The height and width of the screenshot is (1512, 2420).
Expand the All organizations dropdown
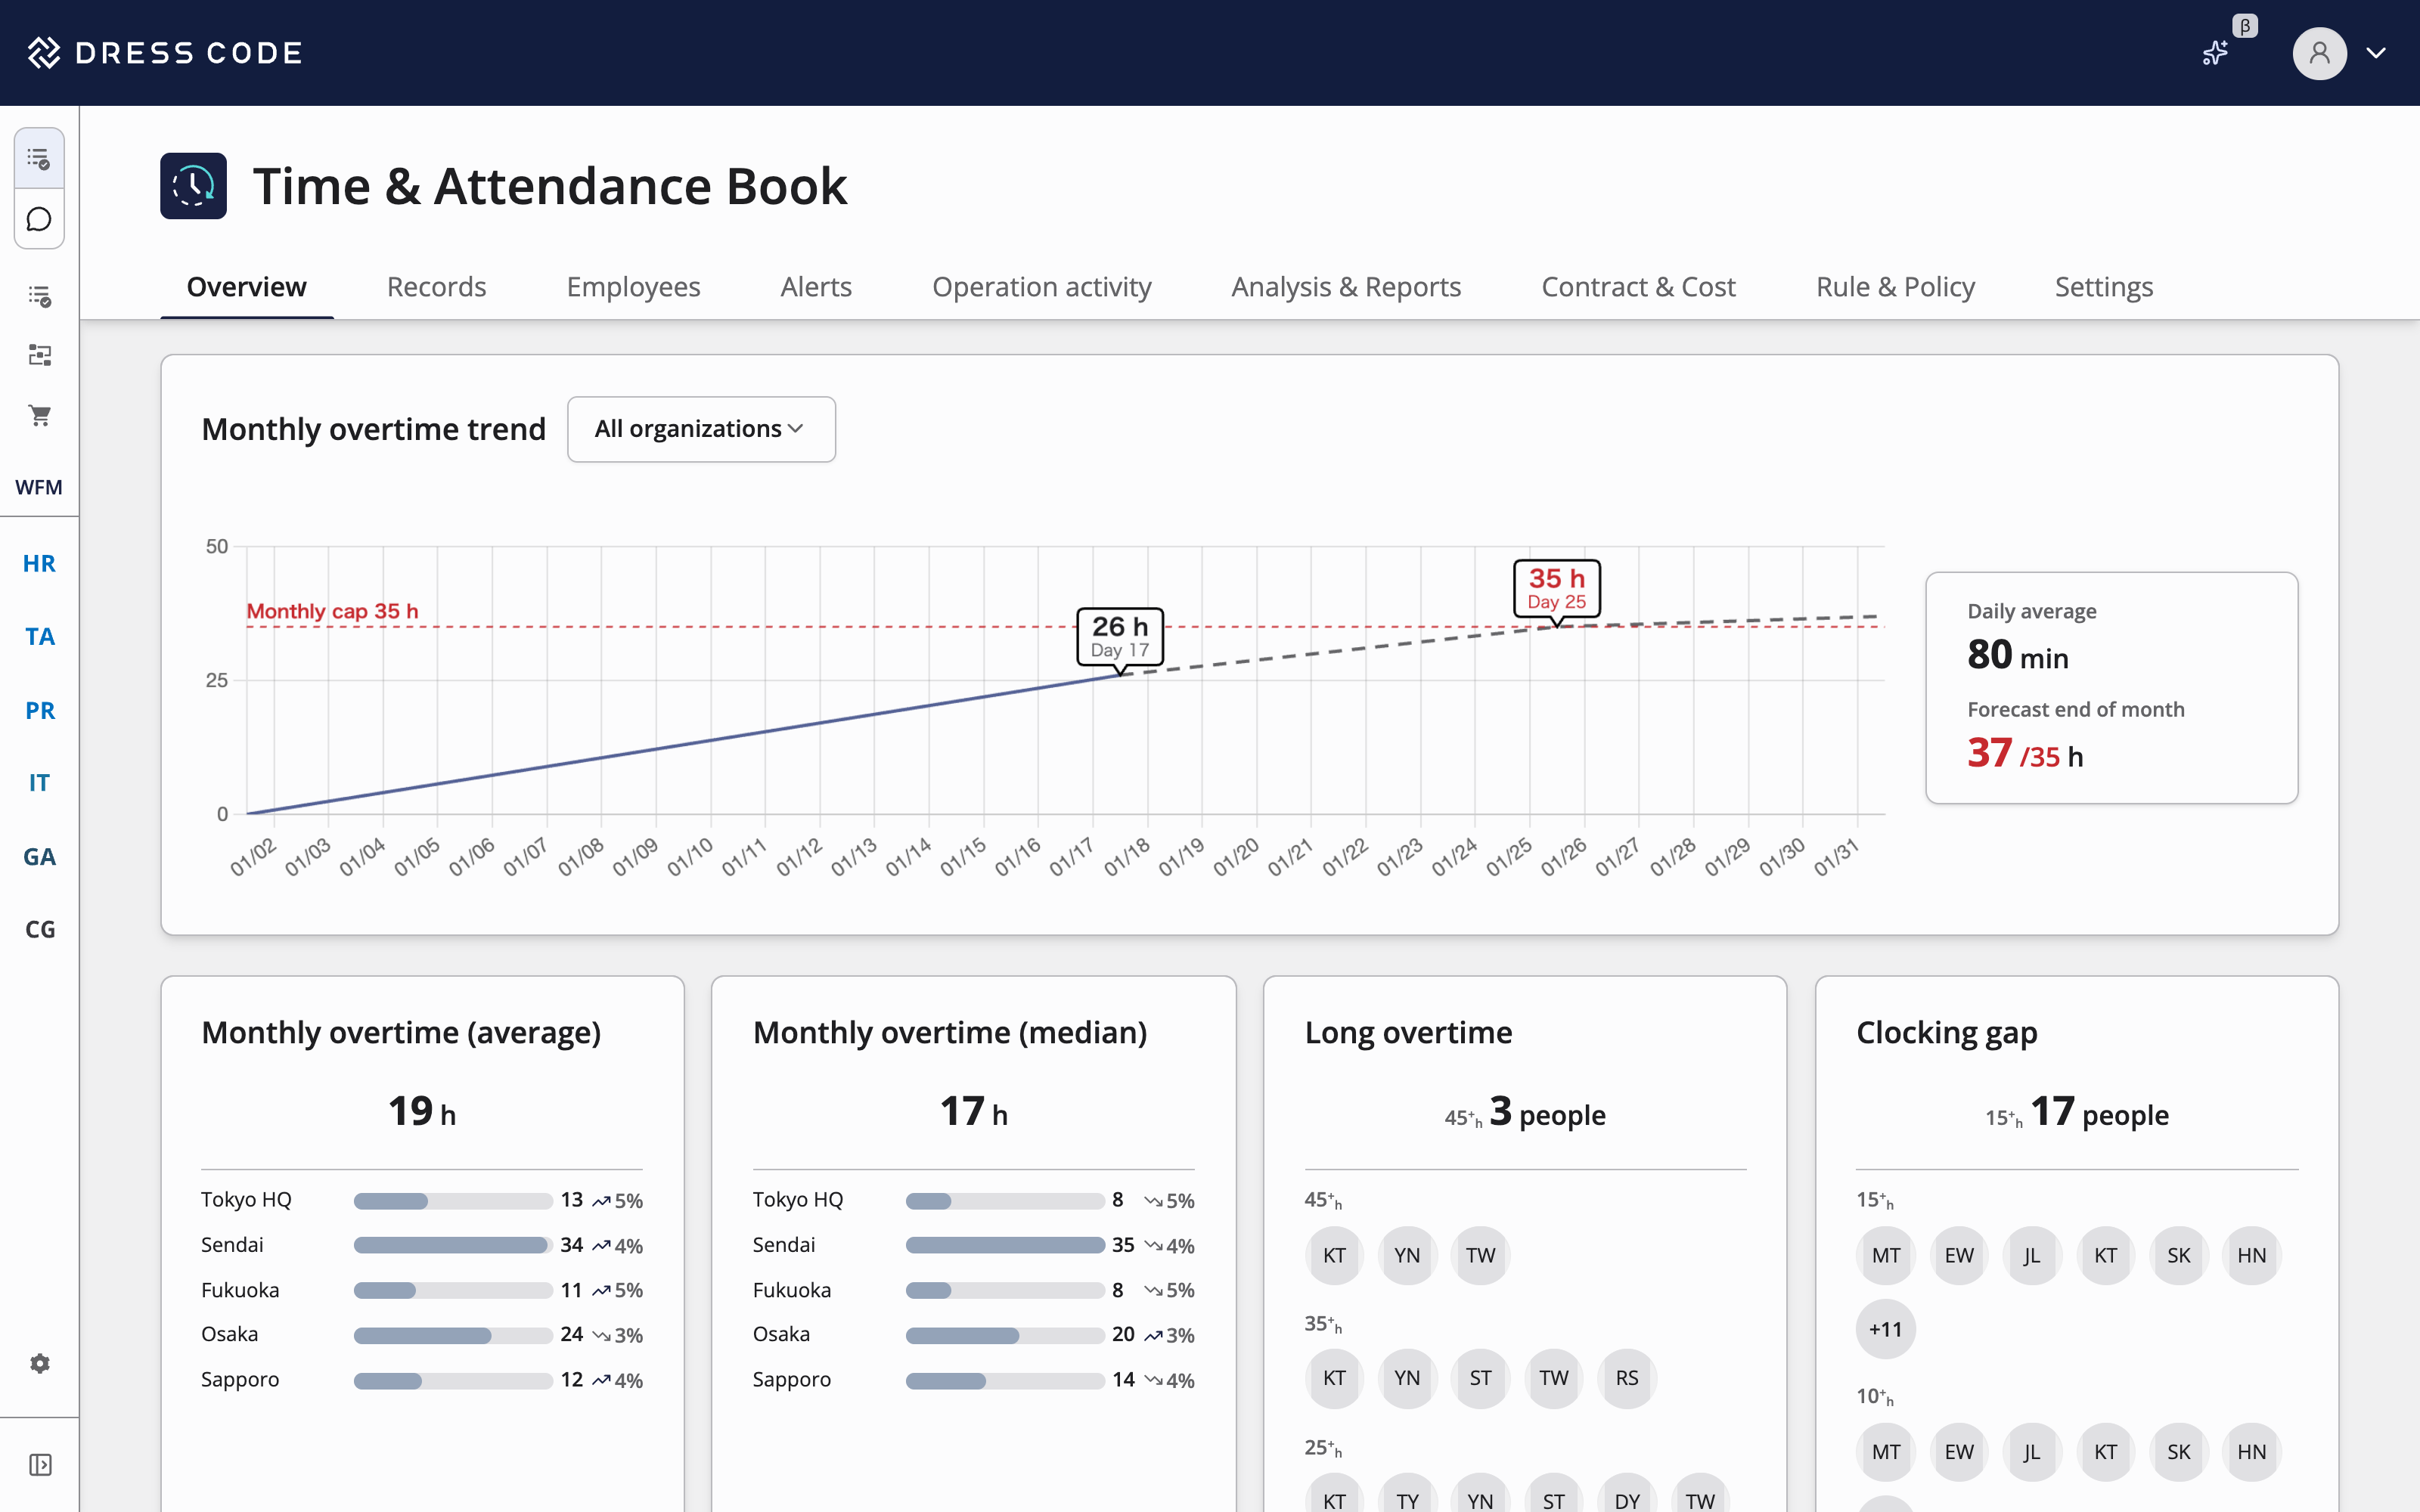(701, 429)
